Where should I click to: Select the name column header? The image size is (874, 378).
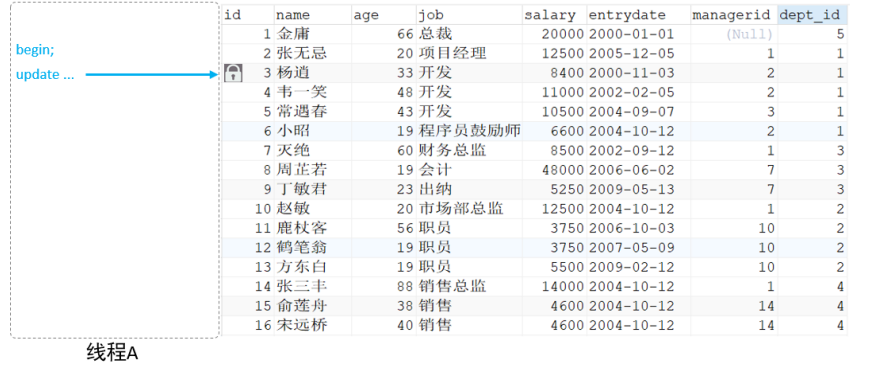pos(313,15)
